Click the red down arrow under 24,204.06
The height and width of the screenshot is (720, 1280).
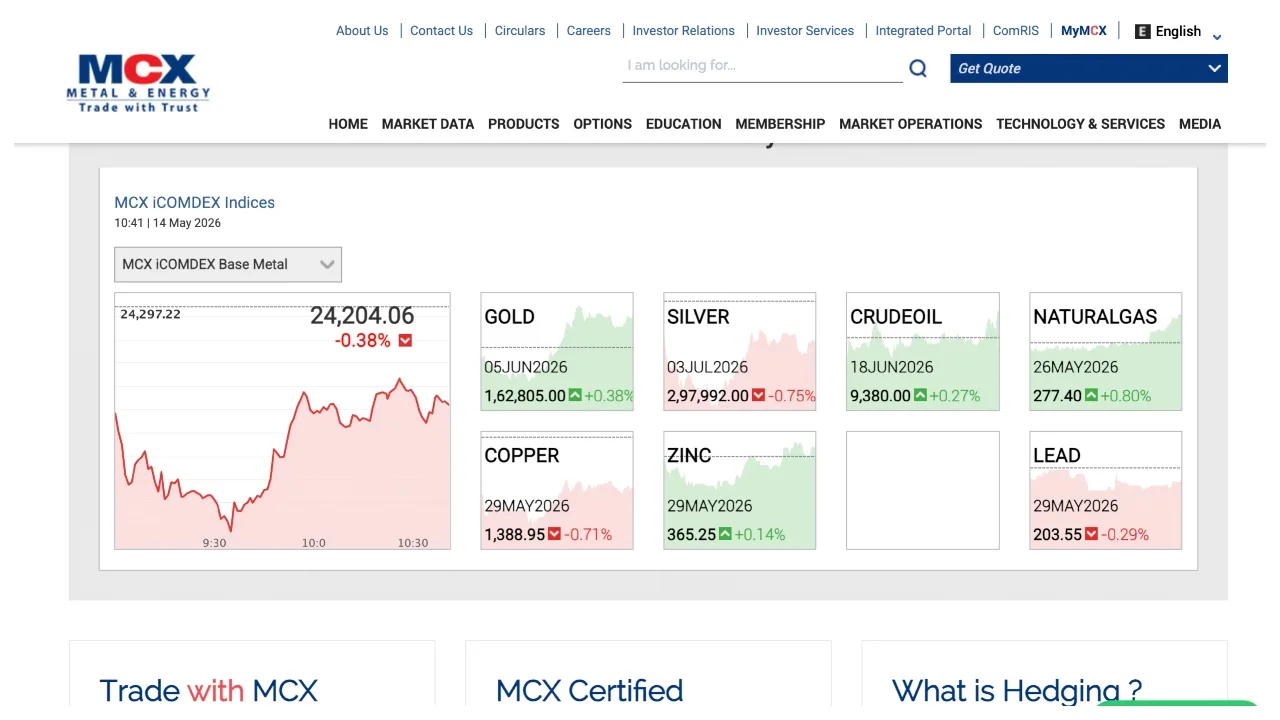pos(405,341)
